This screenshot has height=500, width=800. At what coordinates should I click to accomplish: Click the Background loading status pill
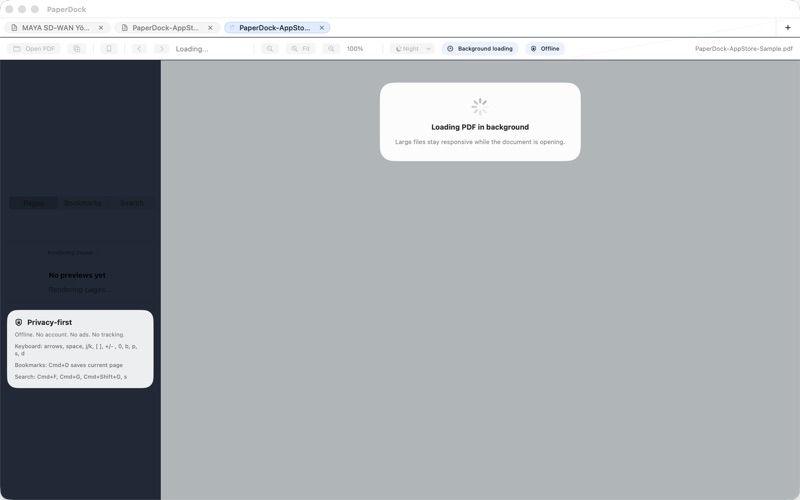[x=480, y=48]
